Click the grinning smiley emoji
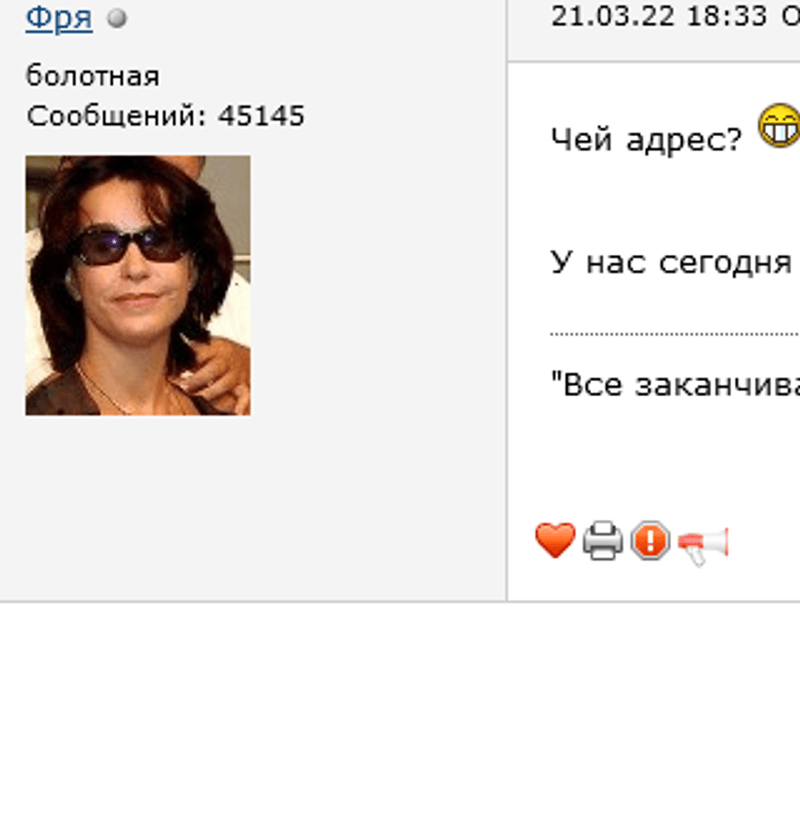The image size is (800, 818). (x=779, y=125)
